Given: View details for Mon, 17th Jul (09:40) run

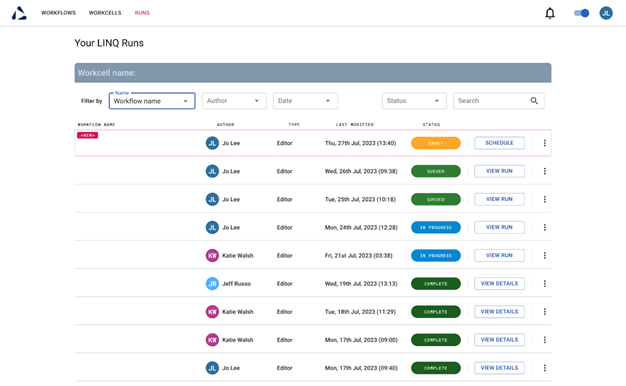Looking at the screenshot, I should click(499, 368).
